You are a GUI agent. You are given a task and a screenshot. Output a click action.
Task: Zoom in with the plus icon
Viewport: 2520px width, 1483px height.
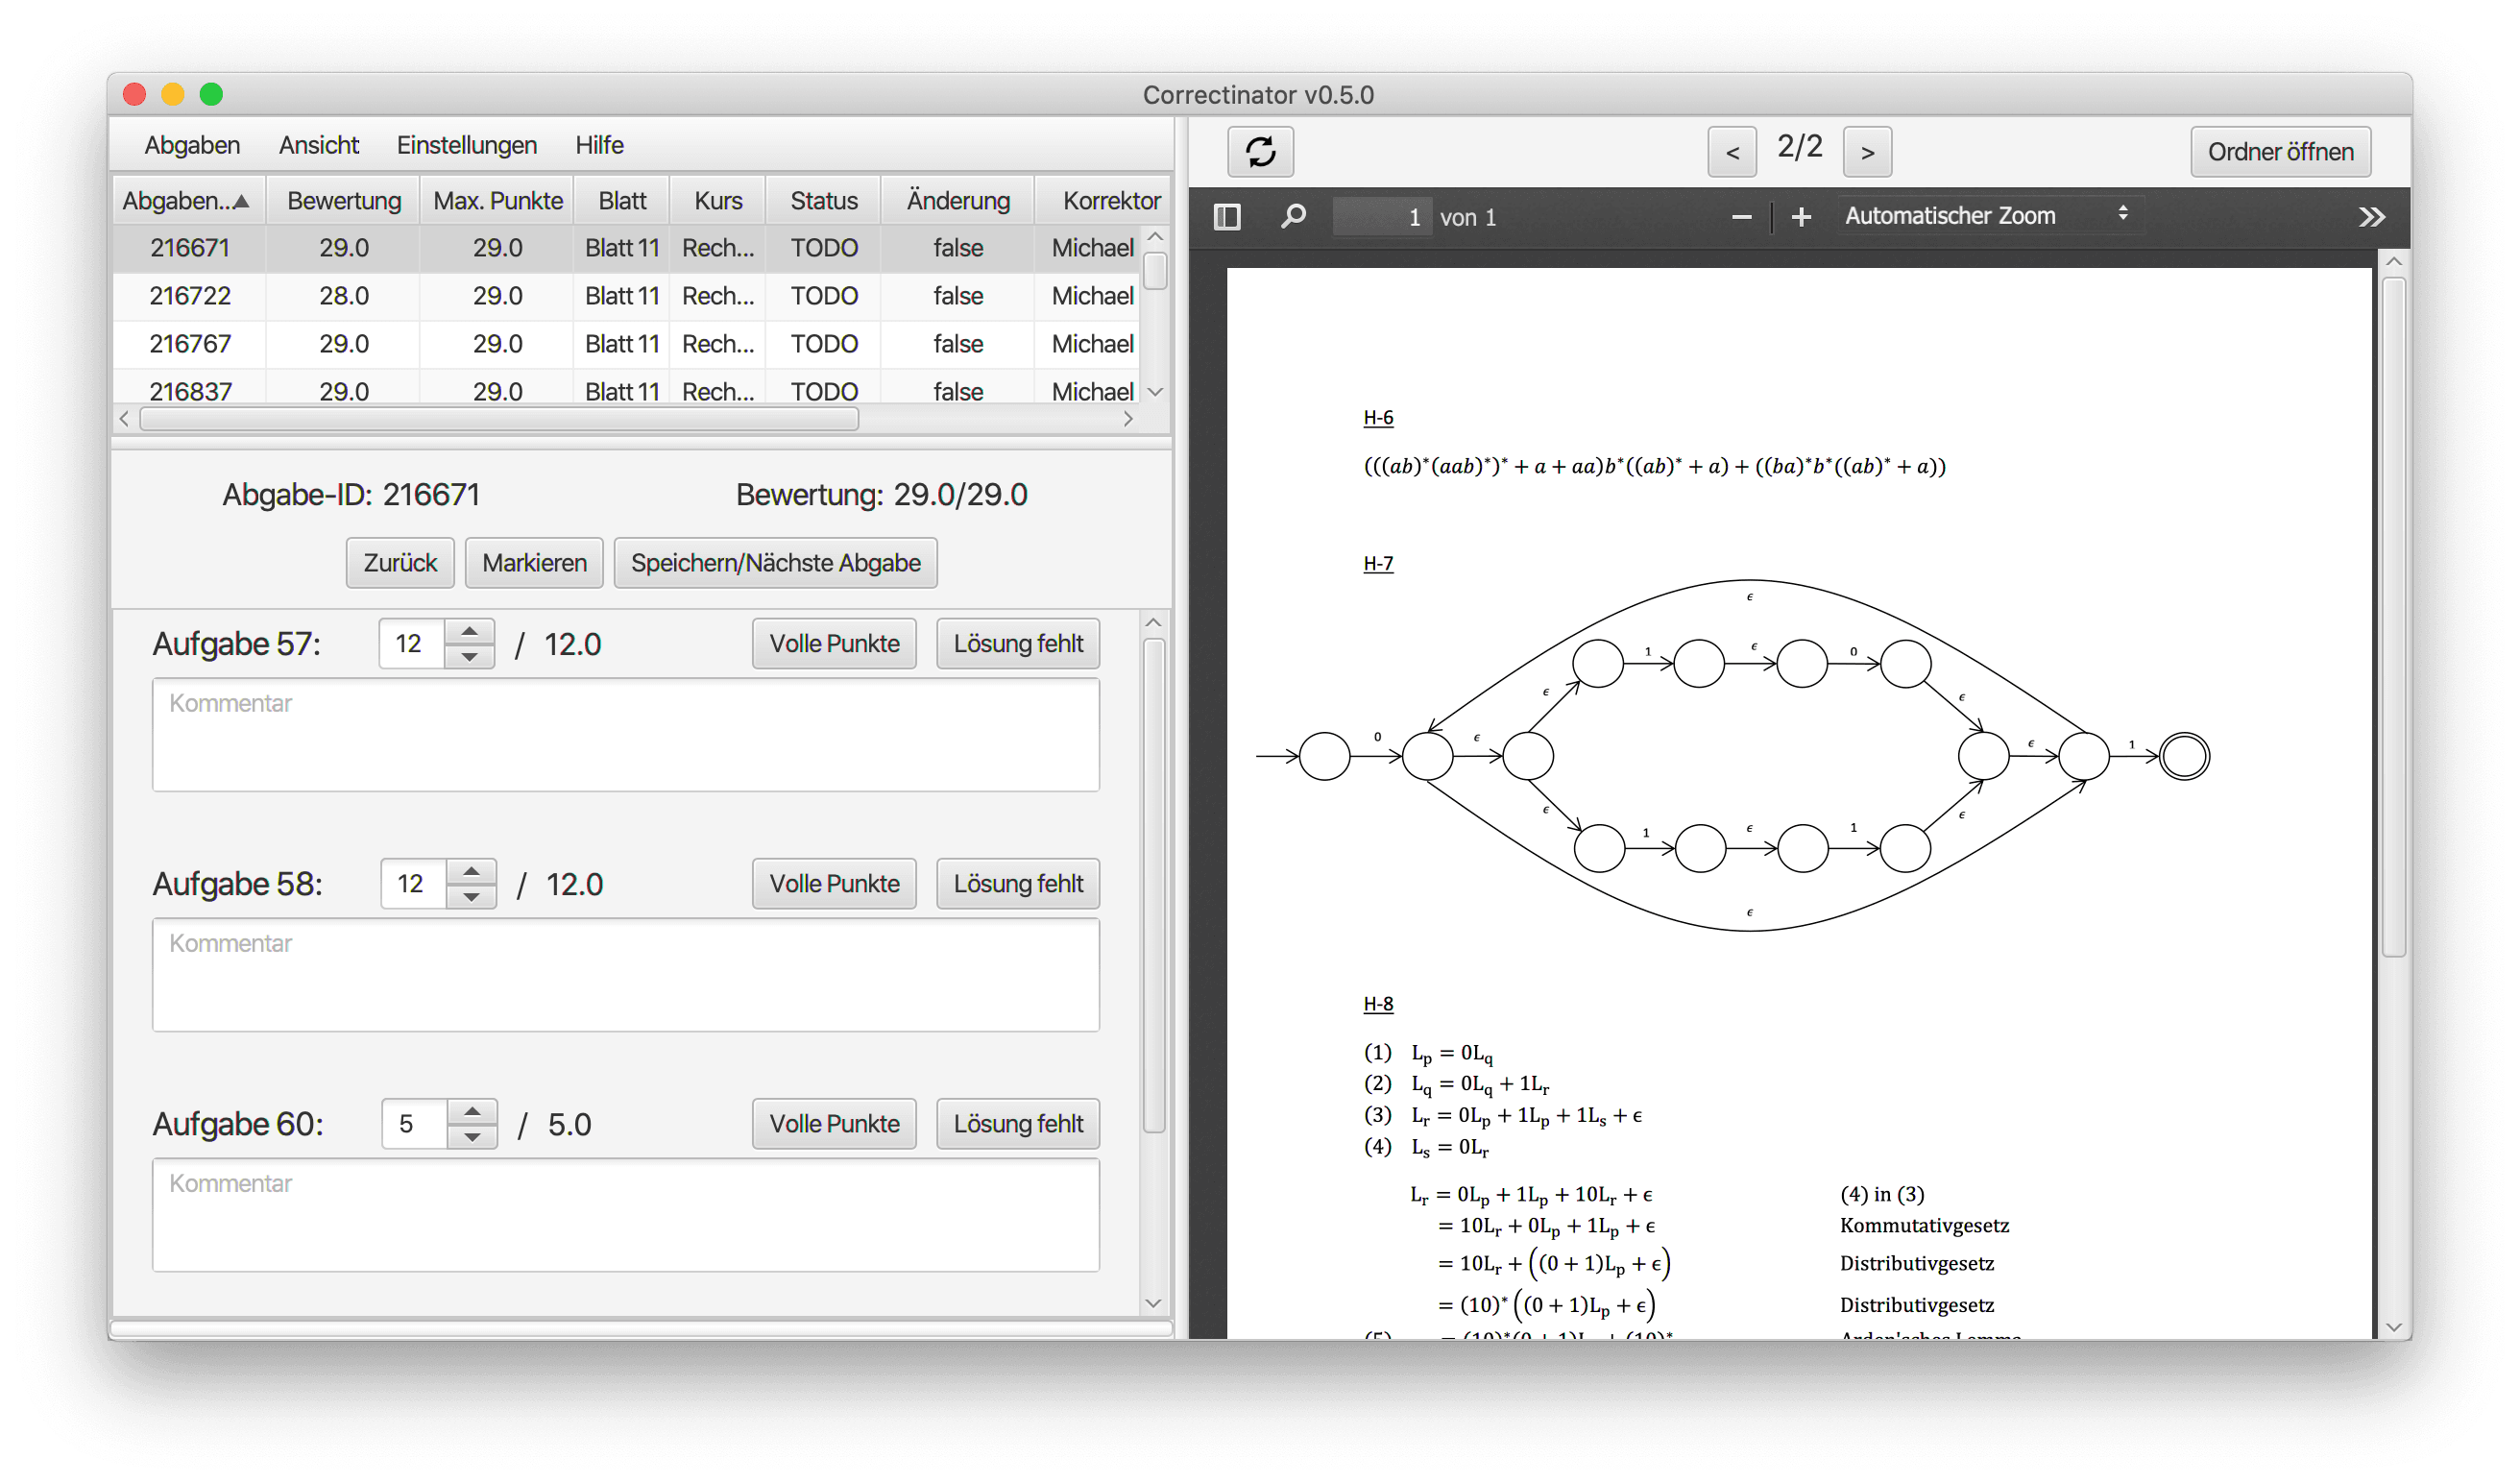1801,217
